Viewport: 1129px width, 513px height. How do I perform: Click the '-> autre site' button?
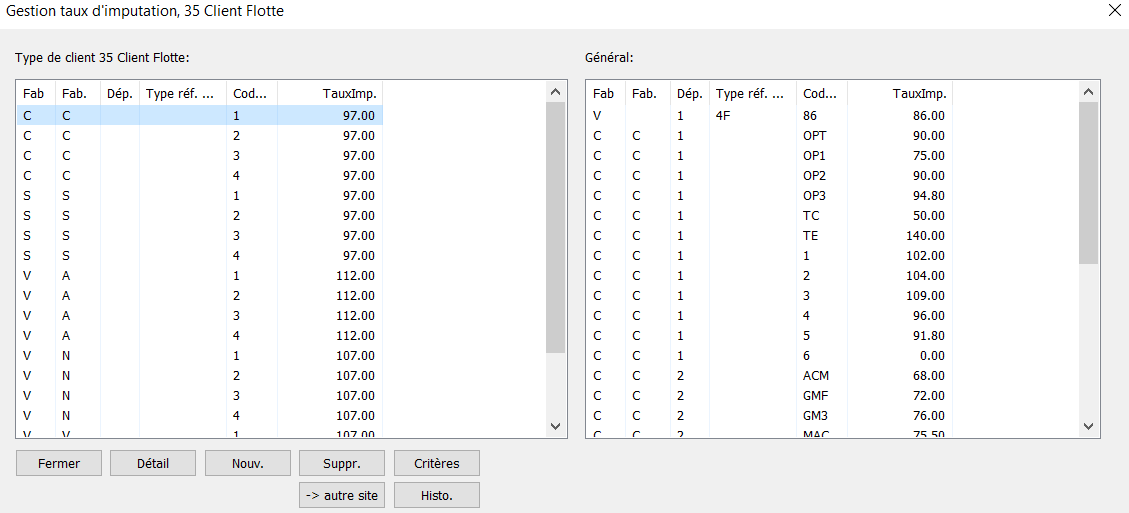click(x=342, y=495)
